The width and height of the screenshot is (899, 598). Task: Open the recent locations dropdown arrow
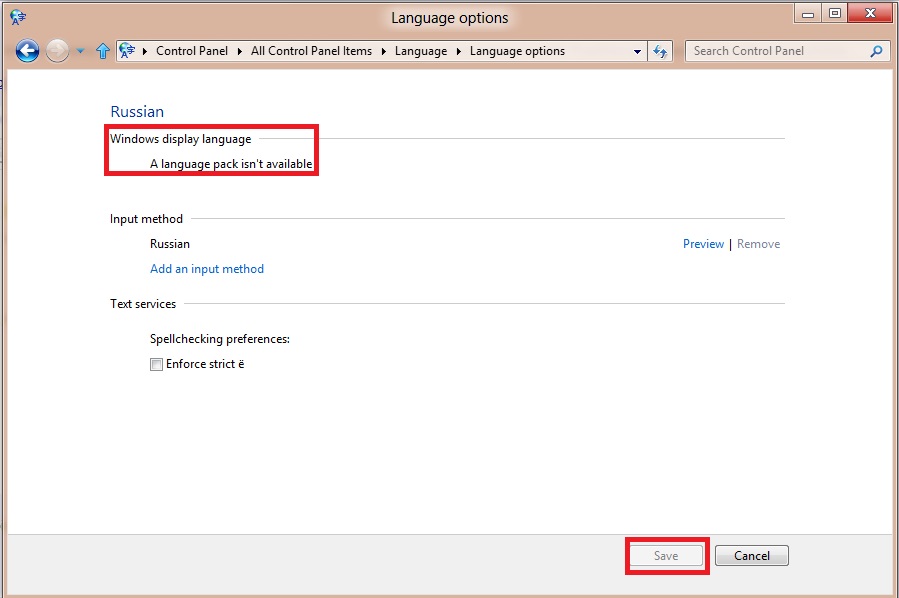pyautogui.click(x=80, y=51)
